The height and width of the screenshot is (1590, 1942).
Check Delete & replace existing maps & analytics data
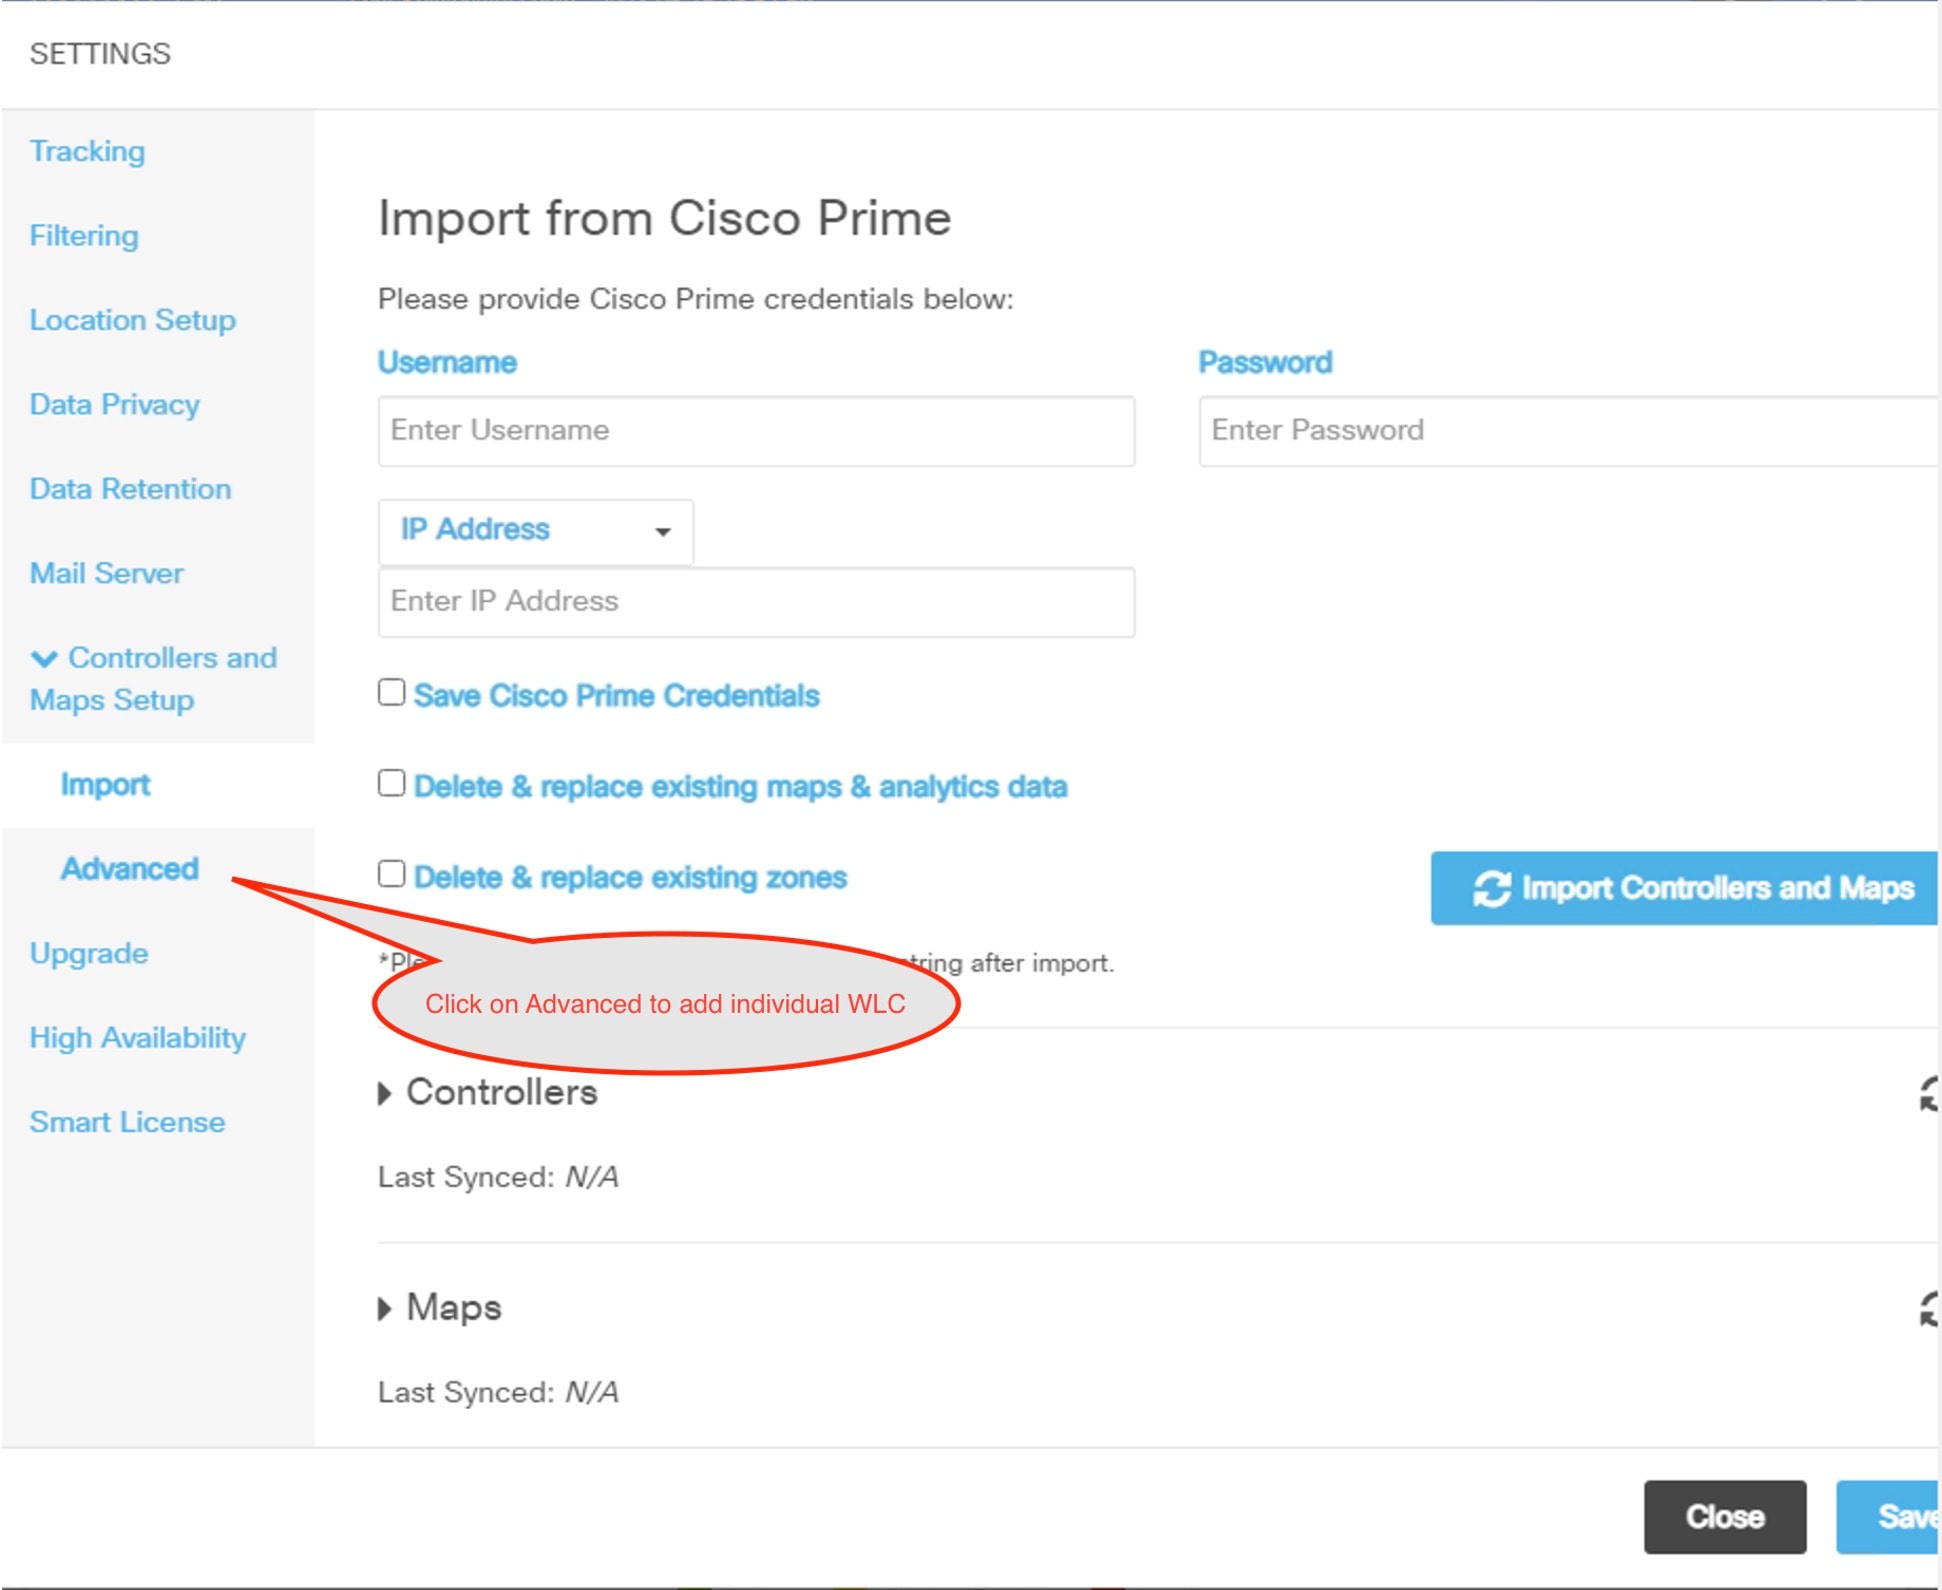pyautogui.click(x=391, y=783)
